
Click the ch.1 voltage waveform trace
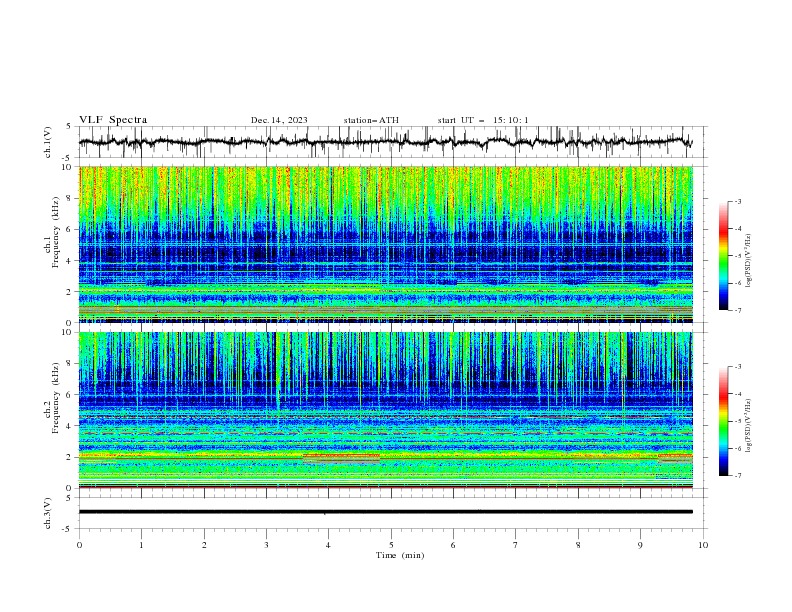386,142
